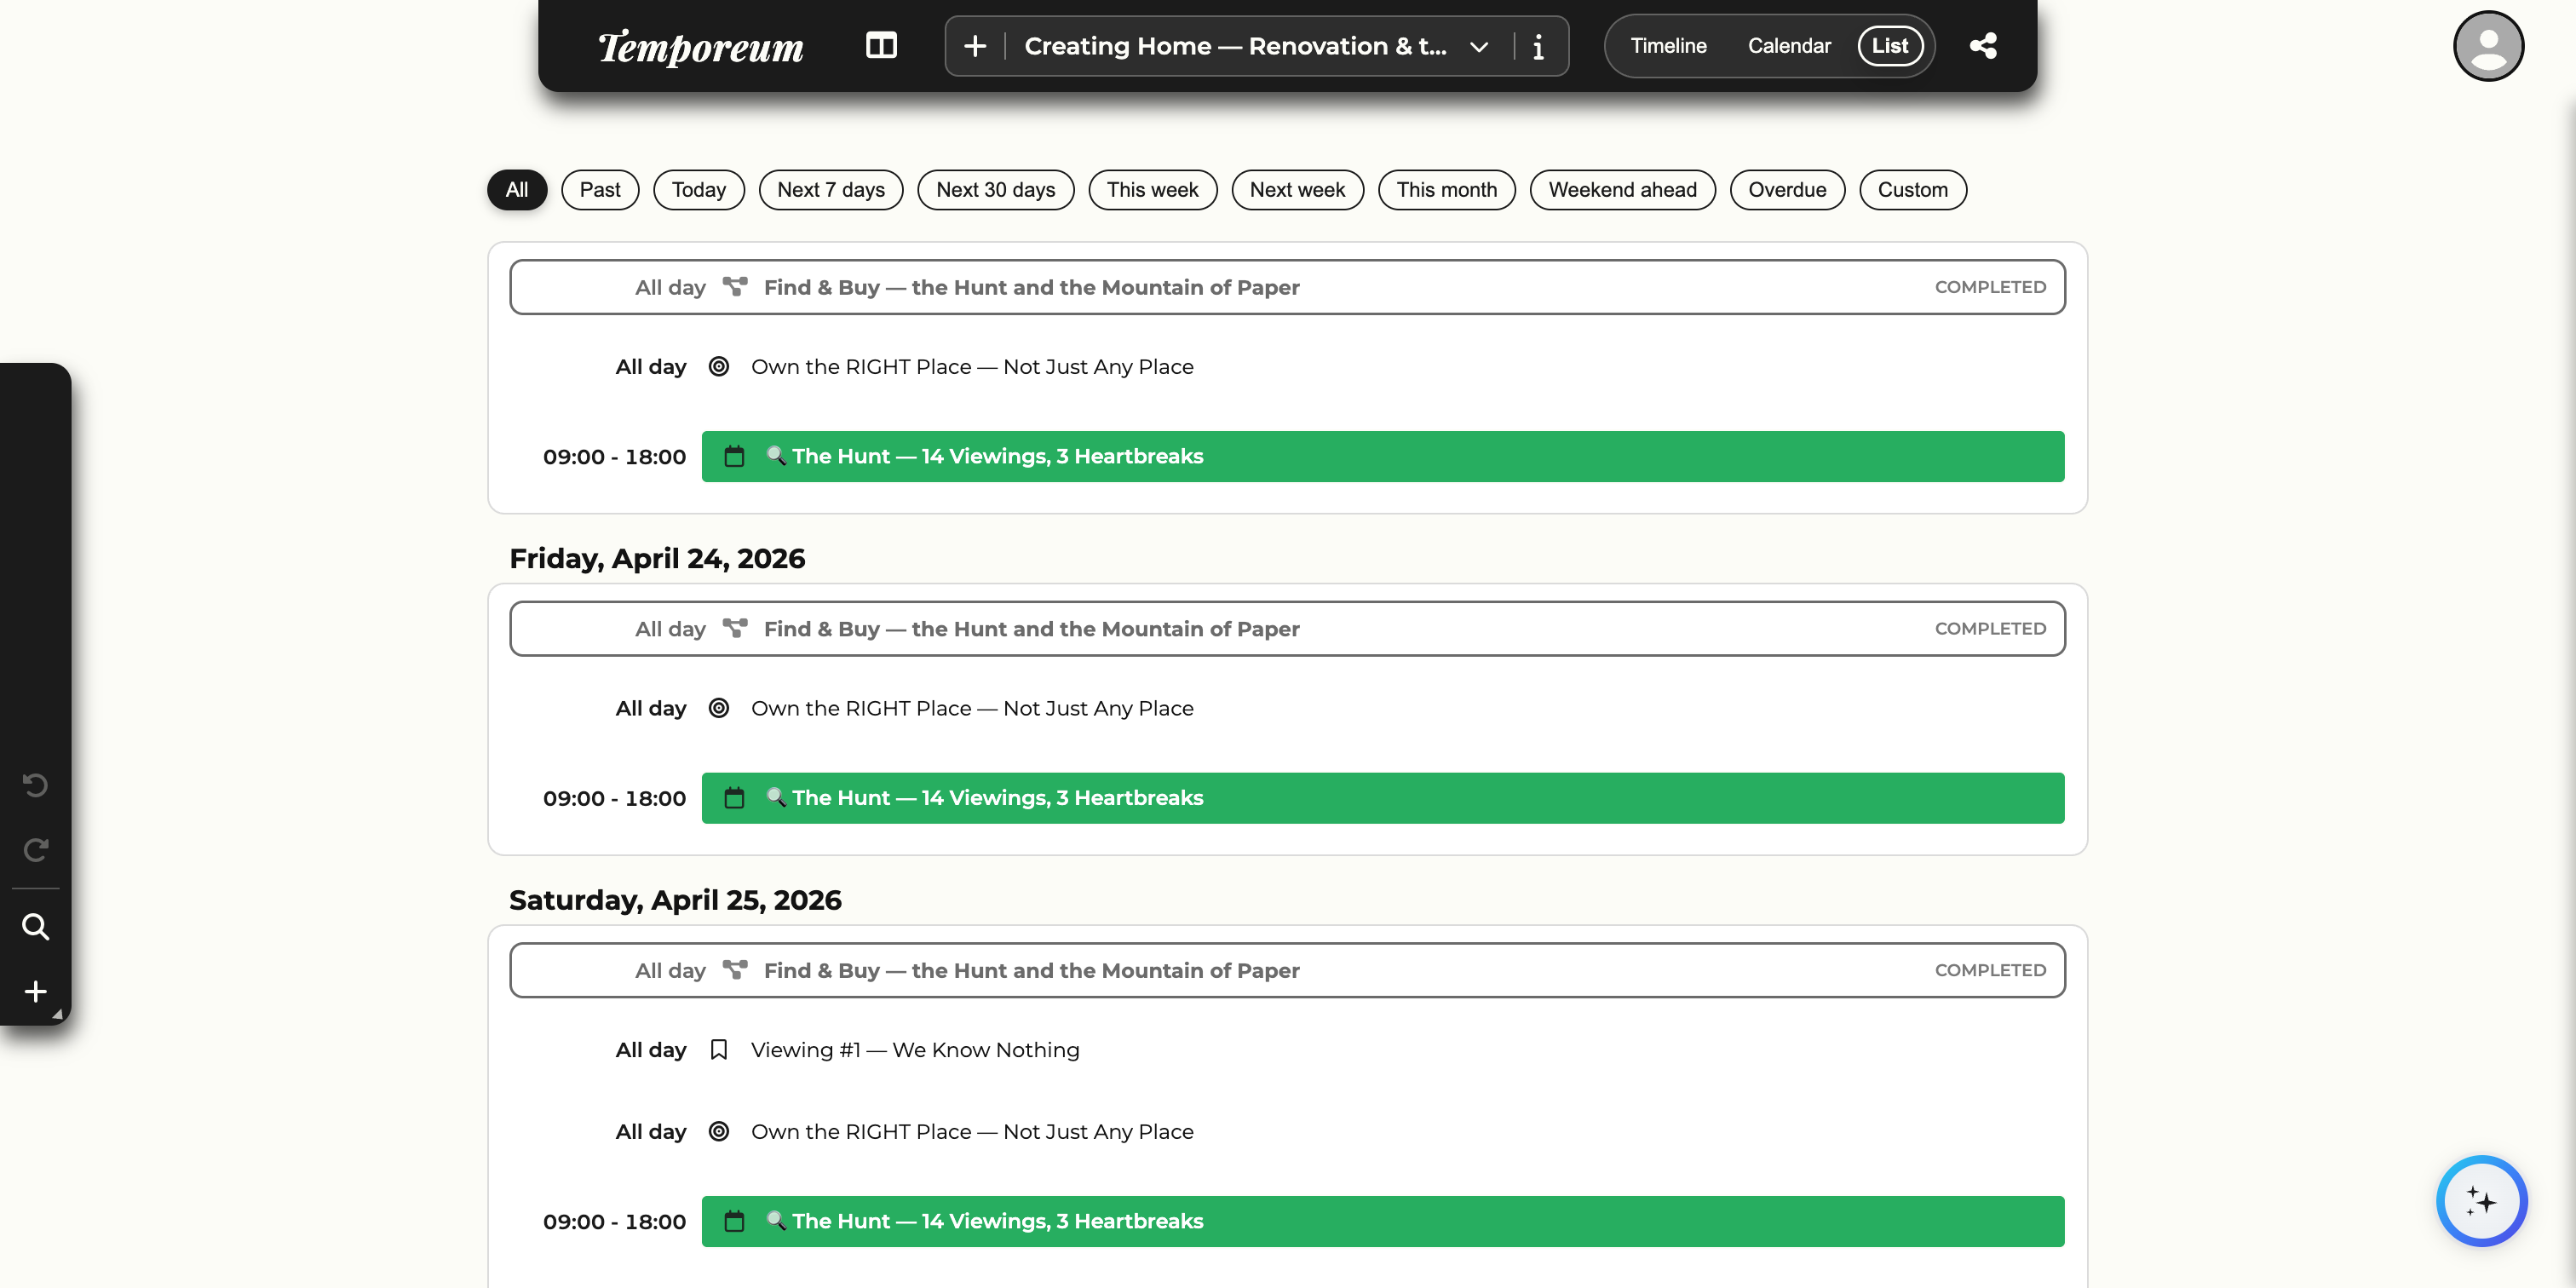Add a new item with header plus icon
Screen dimensions: 2576x1288
pos(975,46)
